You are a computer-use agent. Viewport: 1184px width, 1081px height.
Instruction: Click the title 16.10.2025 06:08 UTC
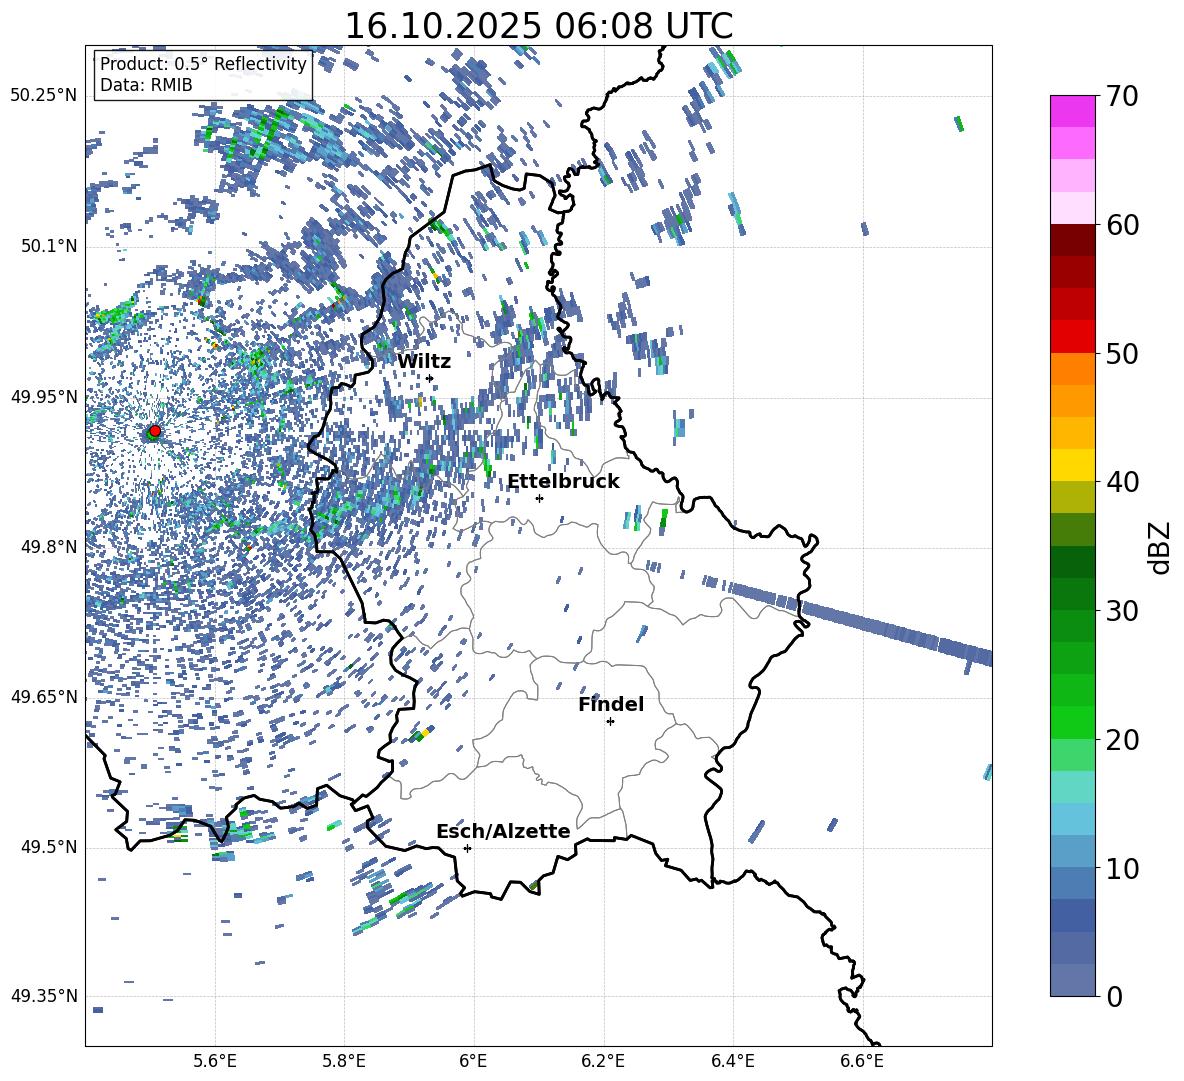coord(538,26)
